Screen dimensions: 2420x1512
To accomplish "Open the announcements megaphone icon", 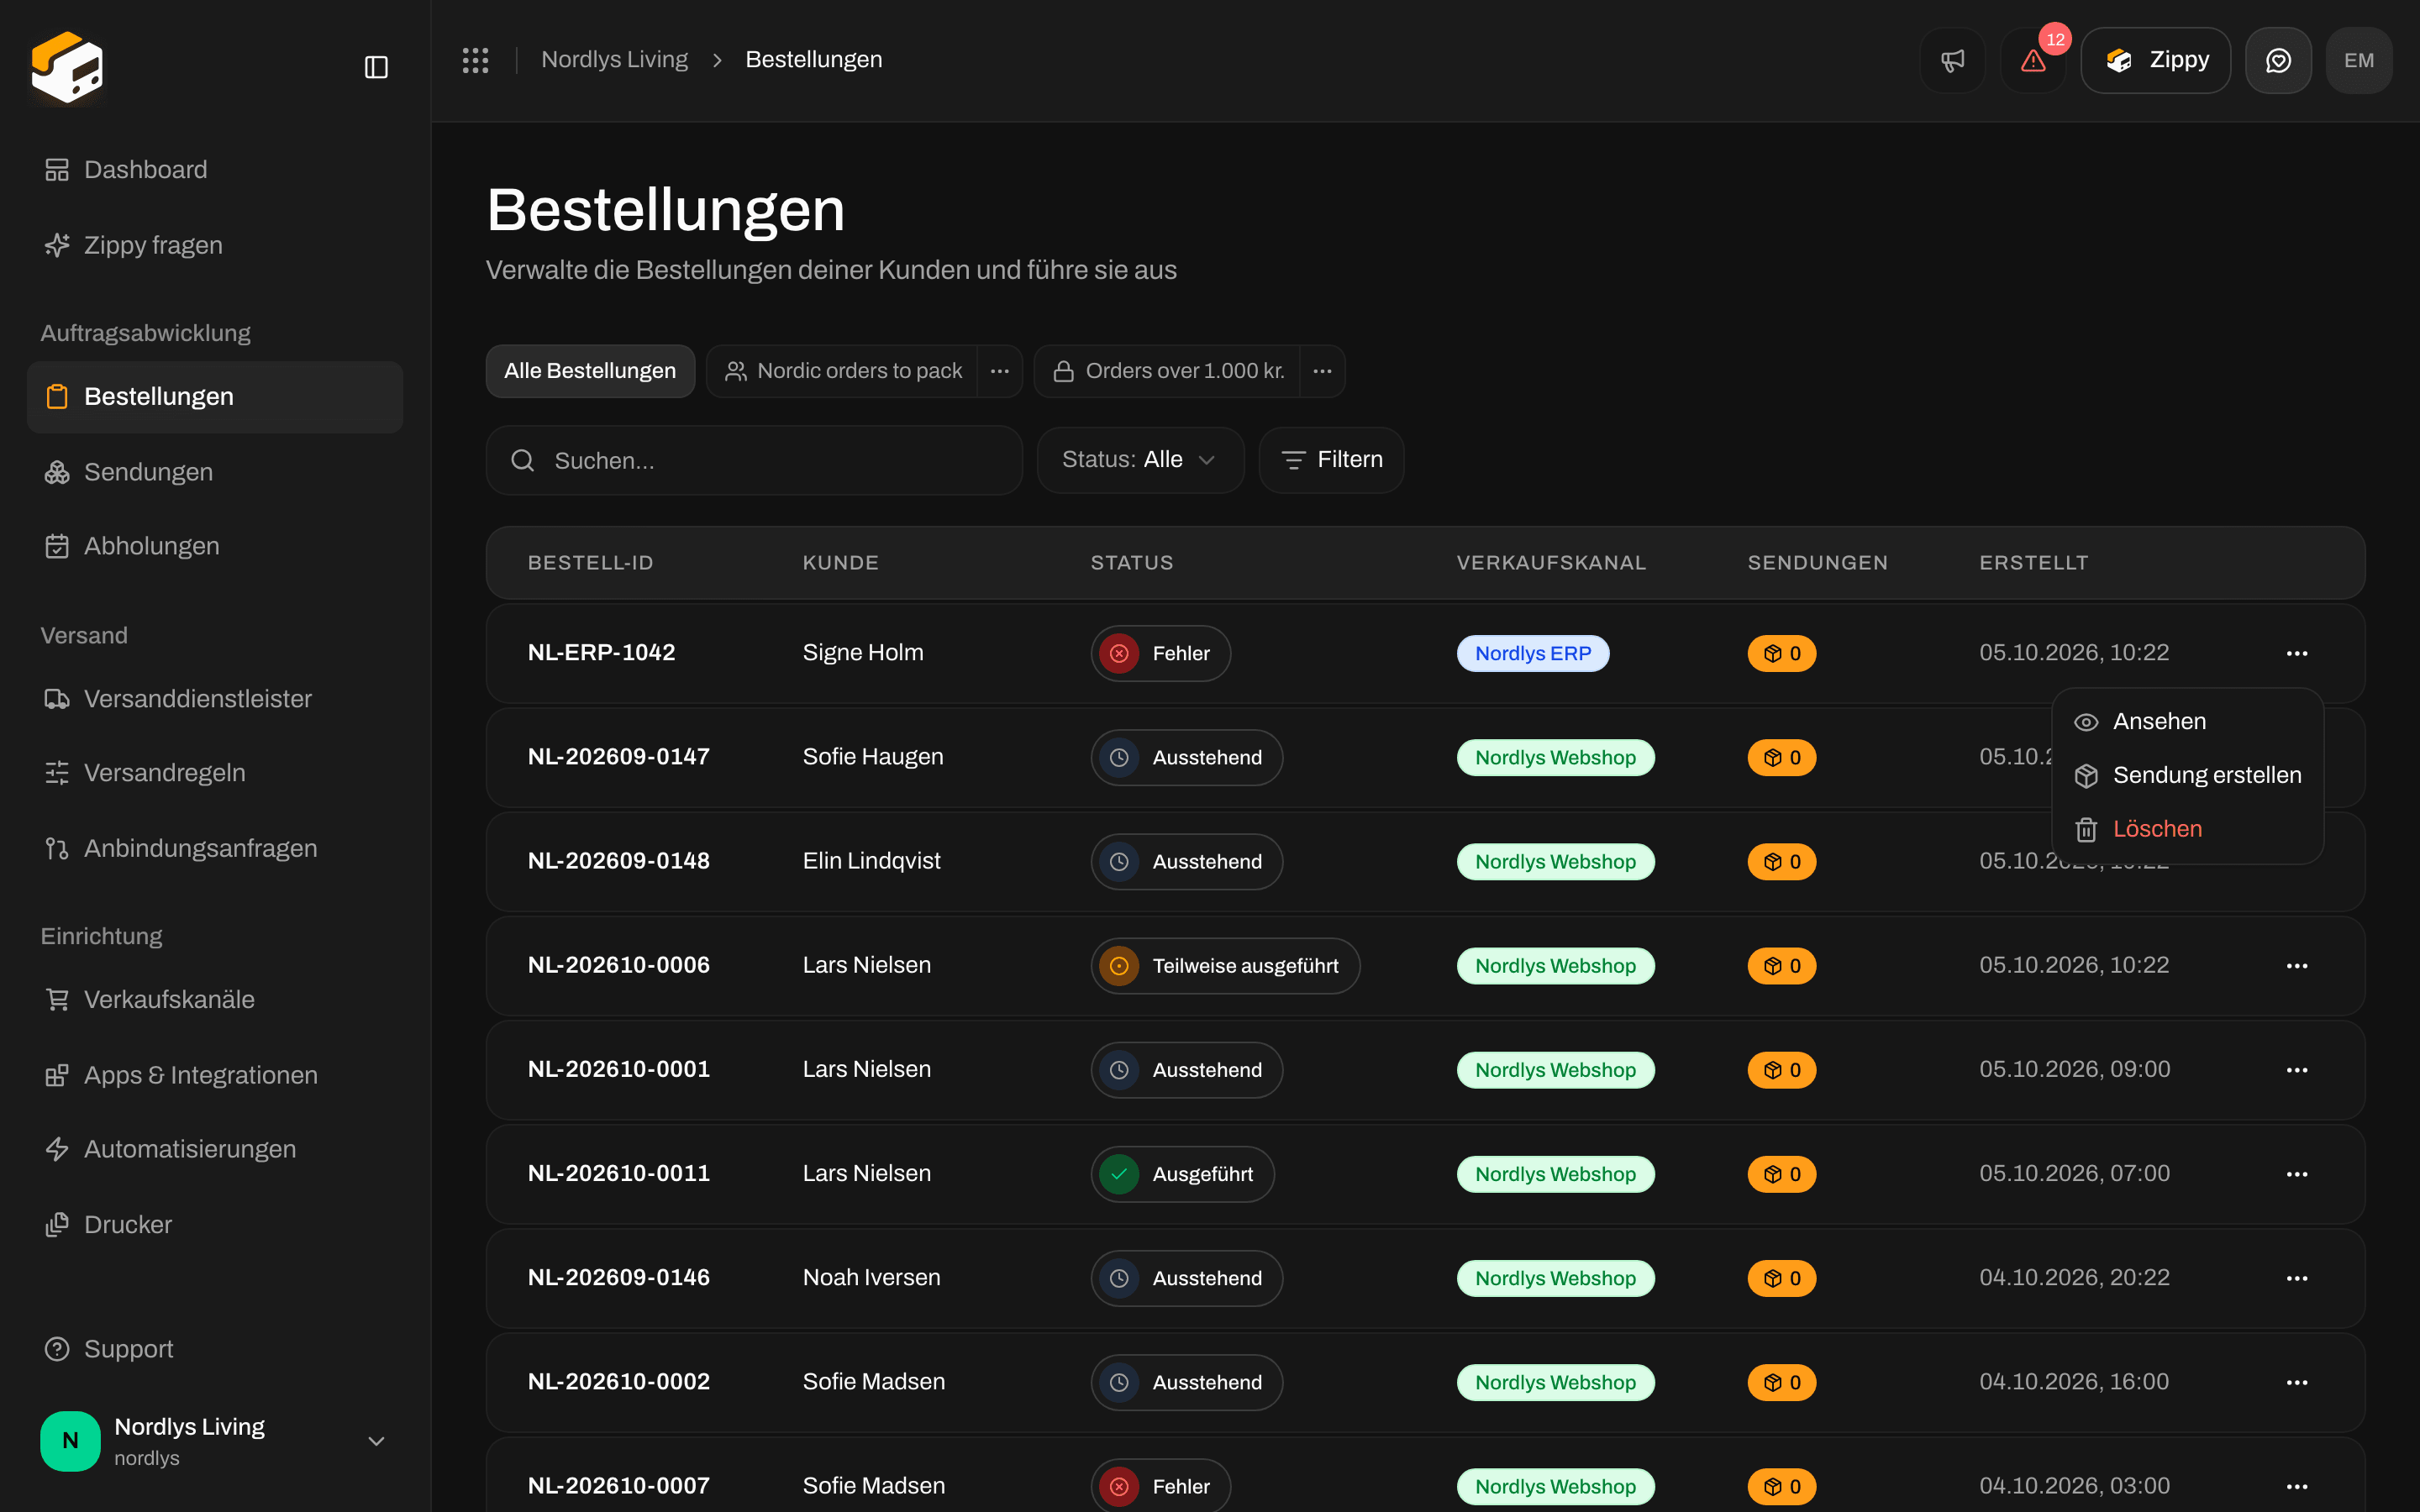I will point(1952,60).
